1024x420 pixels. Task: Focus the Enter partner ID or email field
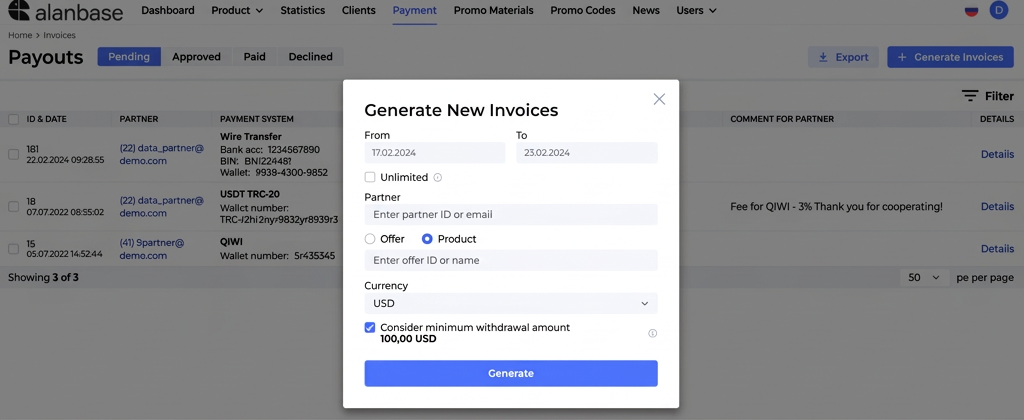pyautogui.click(x=511, y=214)
